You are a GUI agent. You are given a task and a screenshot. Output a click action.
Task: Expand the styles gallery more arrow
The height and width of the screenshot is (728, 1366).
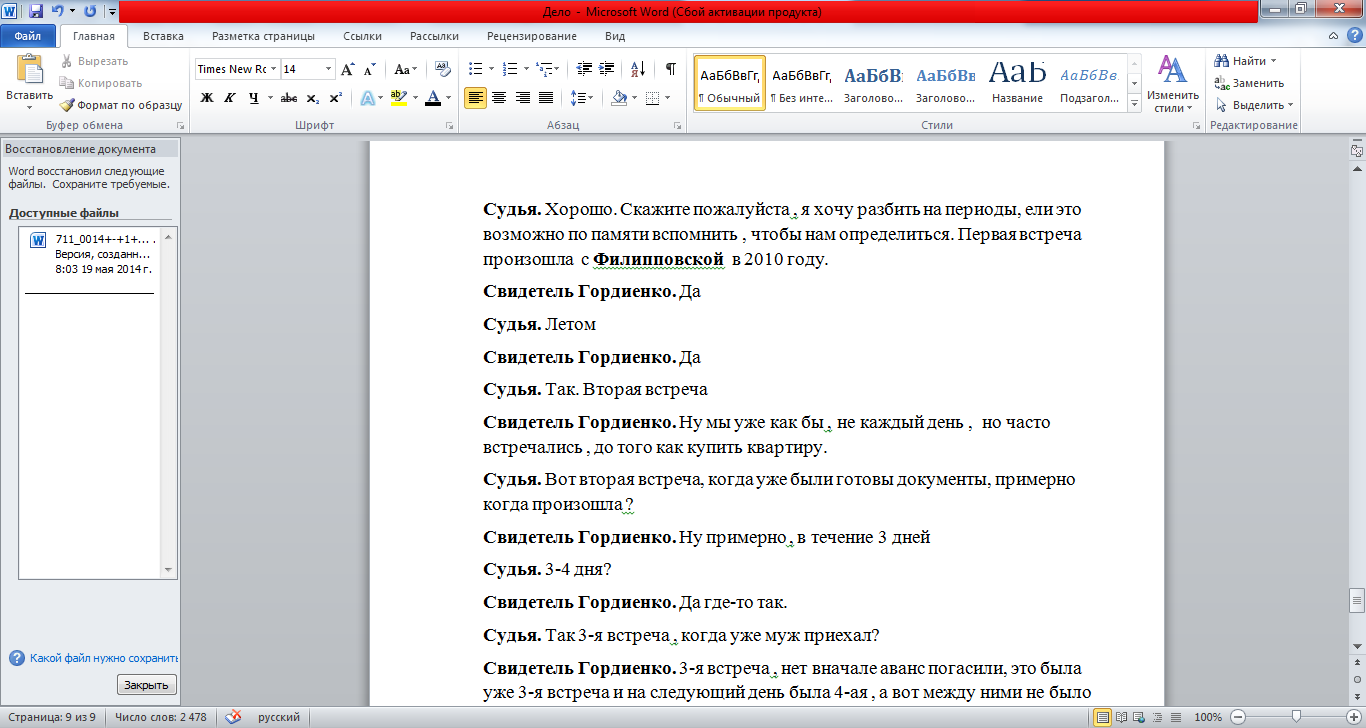coord(1134,105)
